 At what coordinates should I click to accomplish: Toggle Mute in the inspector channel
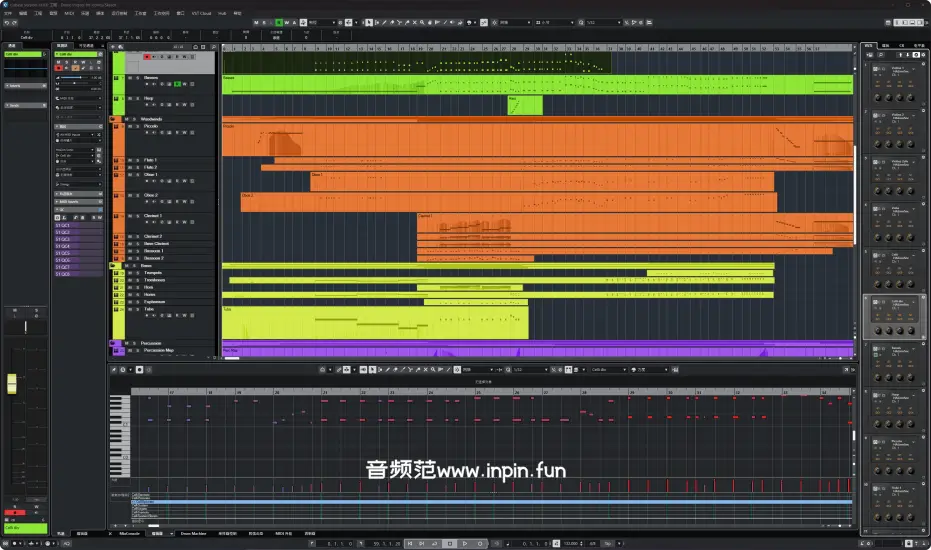click(59, 60)
